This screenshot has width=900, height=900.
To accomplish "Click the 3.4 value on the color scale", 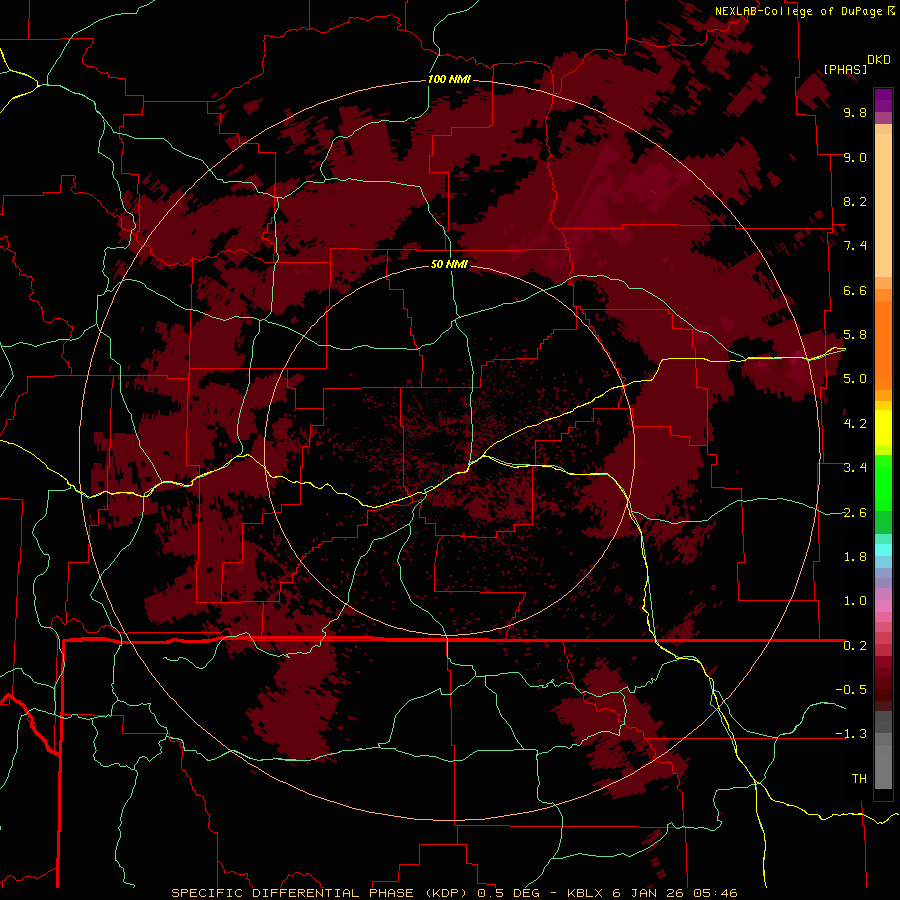I will click(x=855, y=468).
